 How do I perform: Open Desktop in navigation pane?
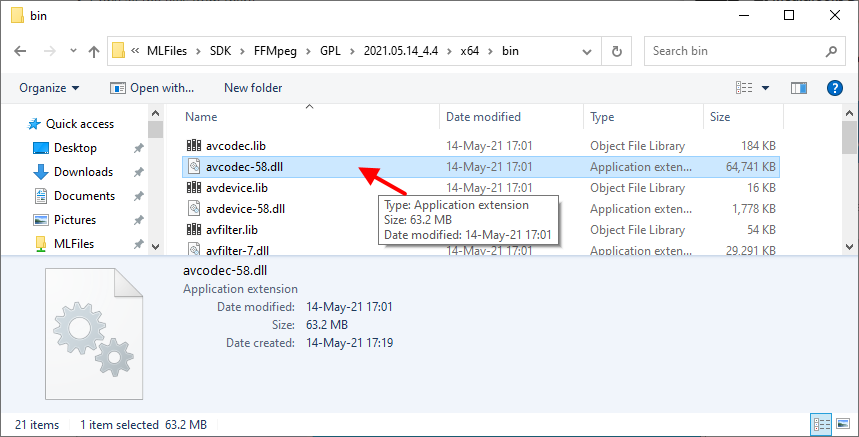[x=75, y=148]
